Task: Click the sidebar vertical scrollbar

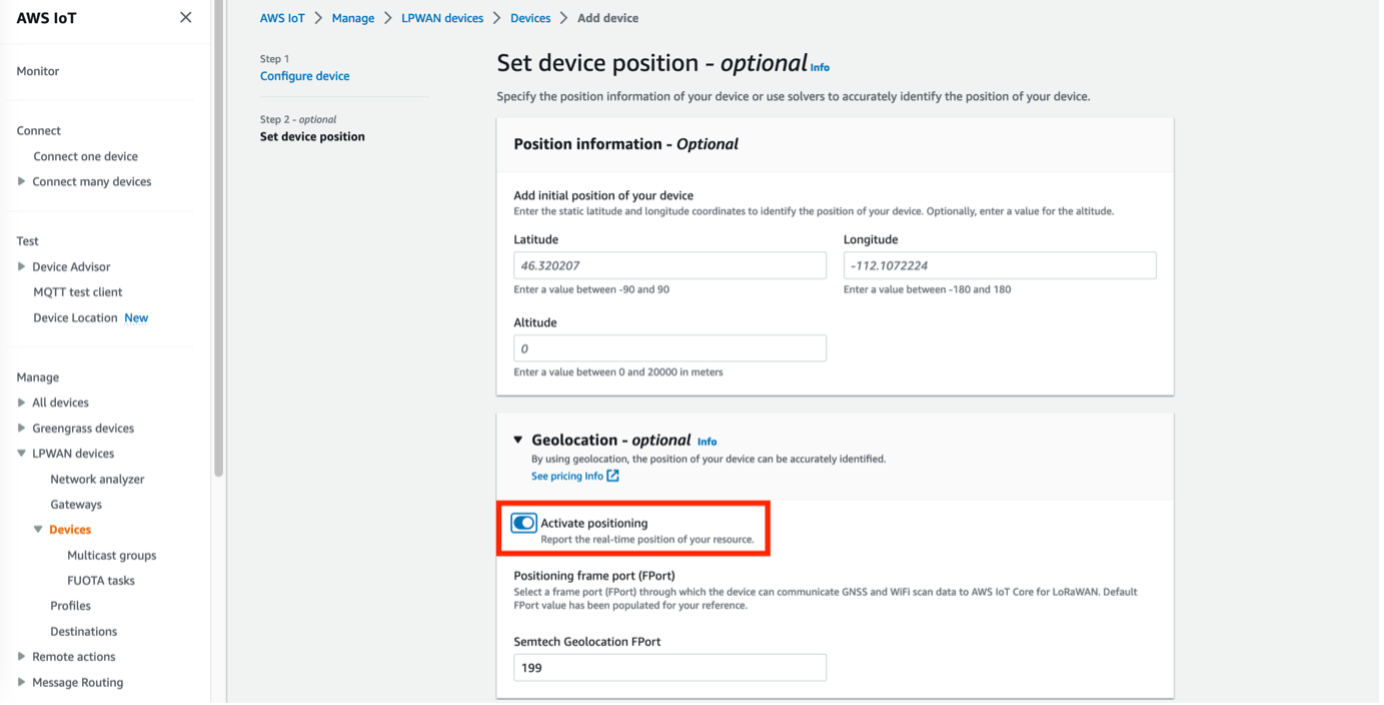Action: pyautogui.click(x=218, y=240)
